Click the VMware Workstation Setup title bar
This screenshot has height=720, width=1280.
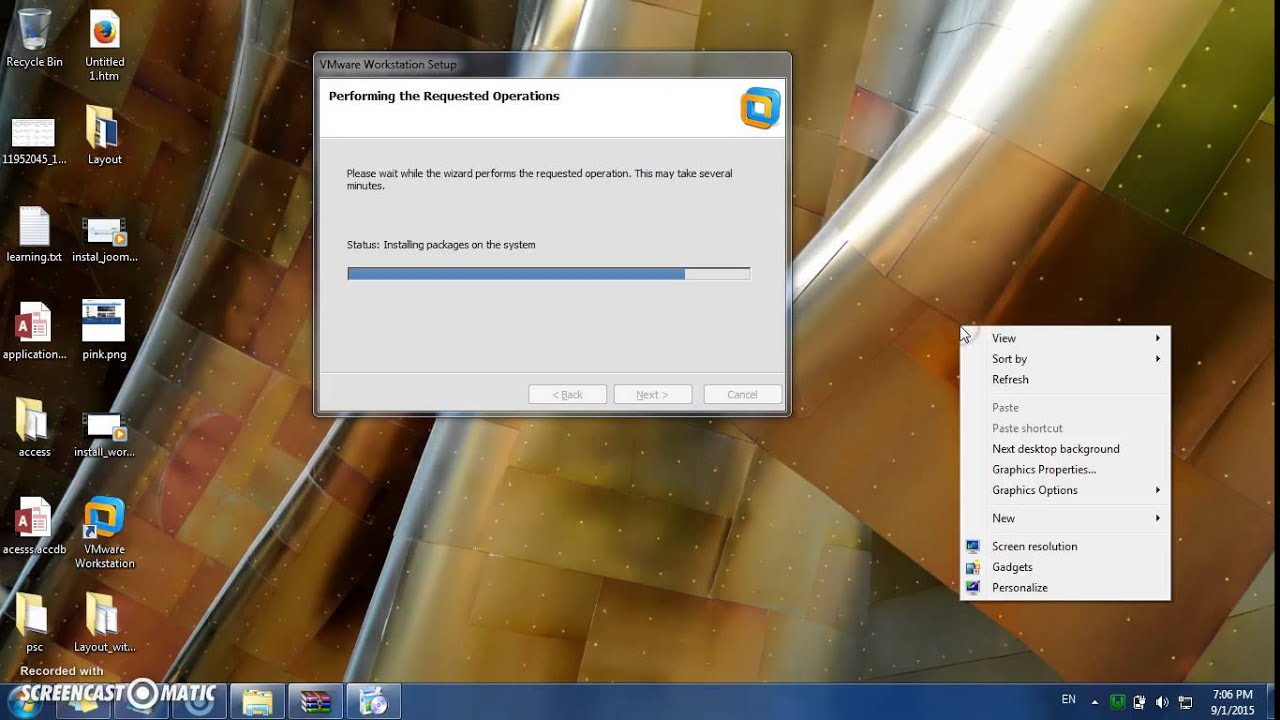click(x=552, y=64)
